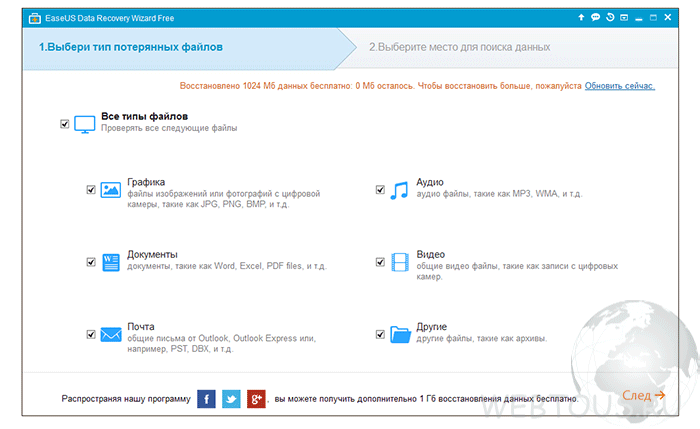Disable the Почта checkbox
The height and width of the screenshot is (429, 700).
click(91, 334)
